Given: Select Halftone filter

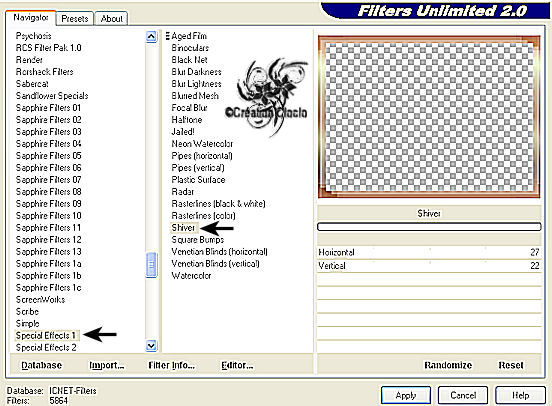Looking at the screenshot, I should (x=187, y=120).
